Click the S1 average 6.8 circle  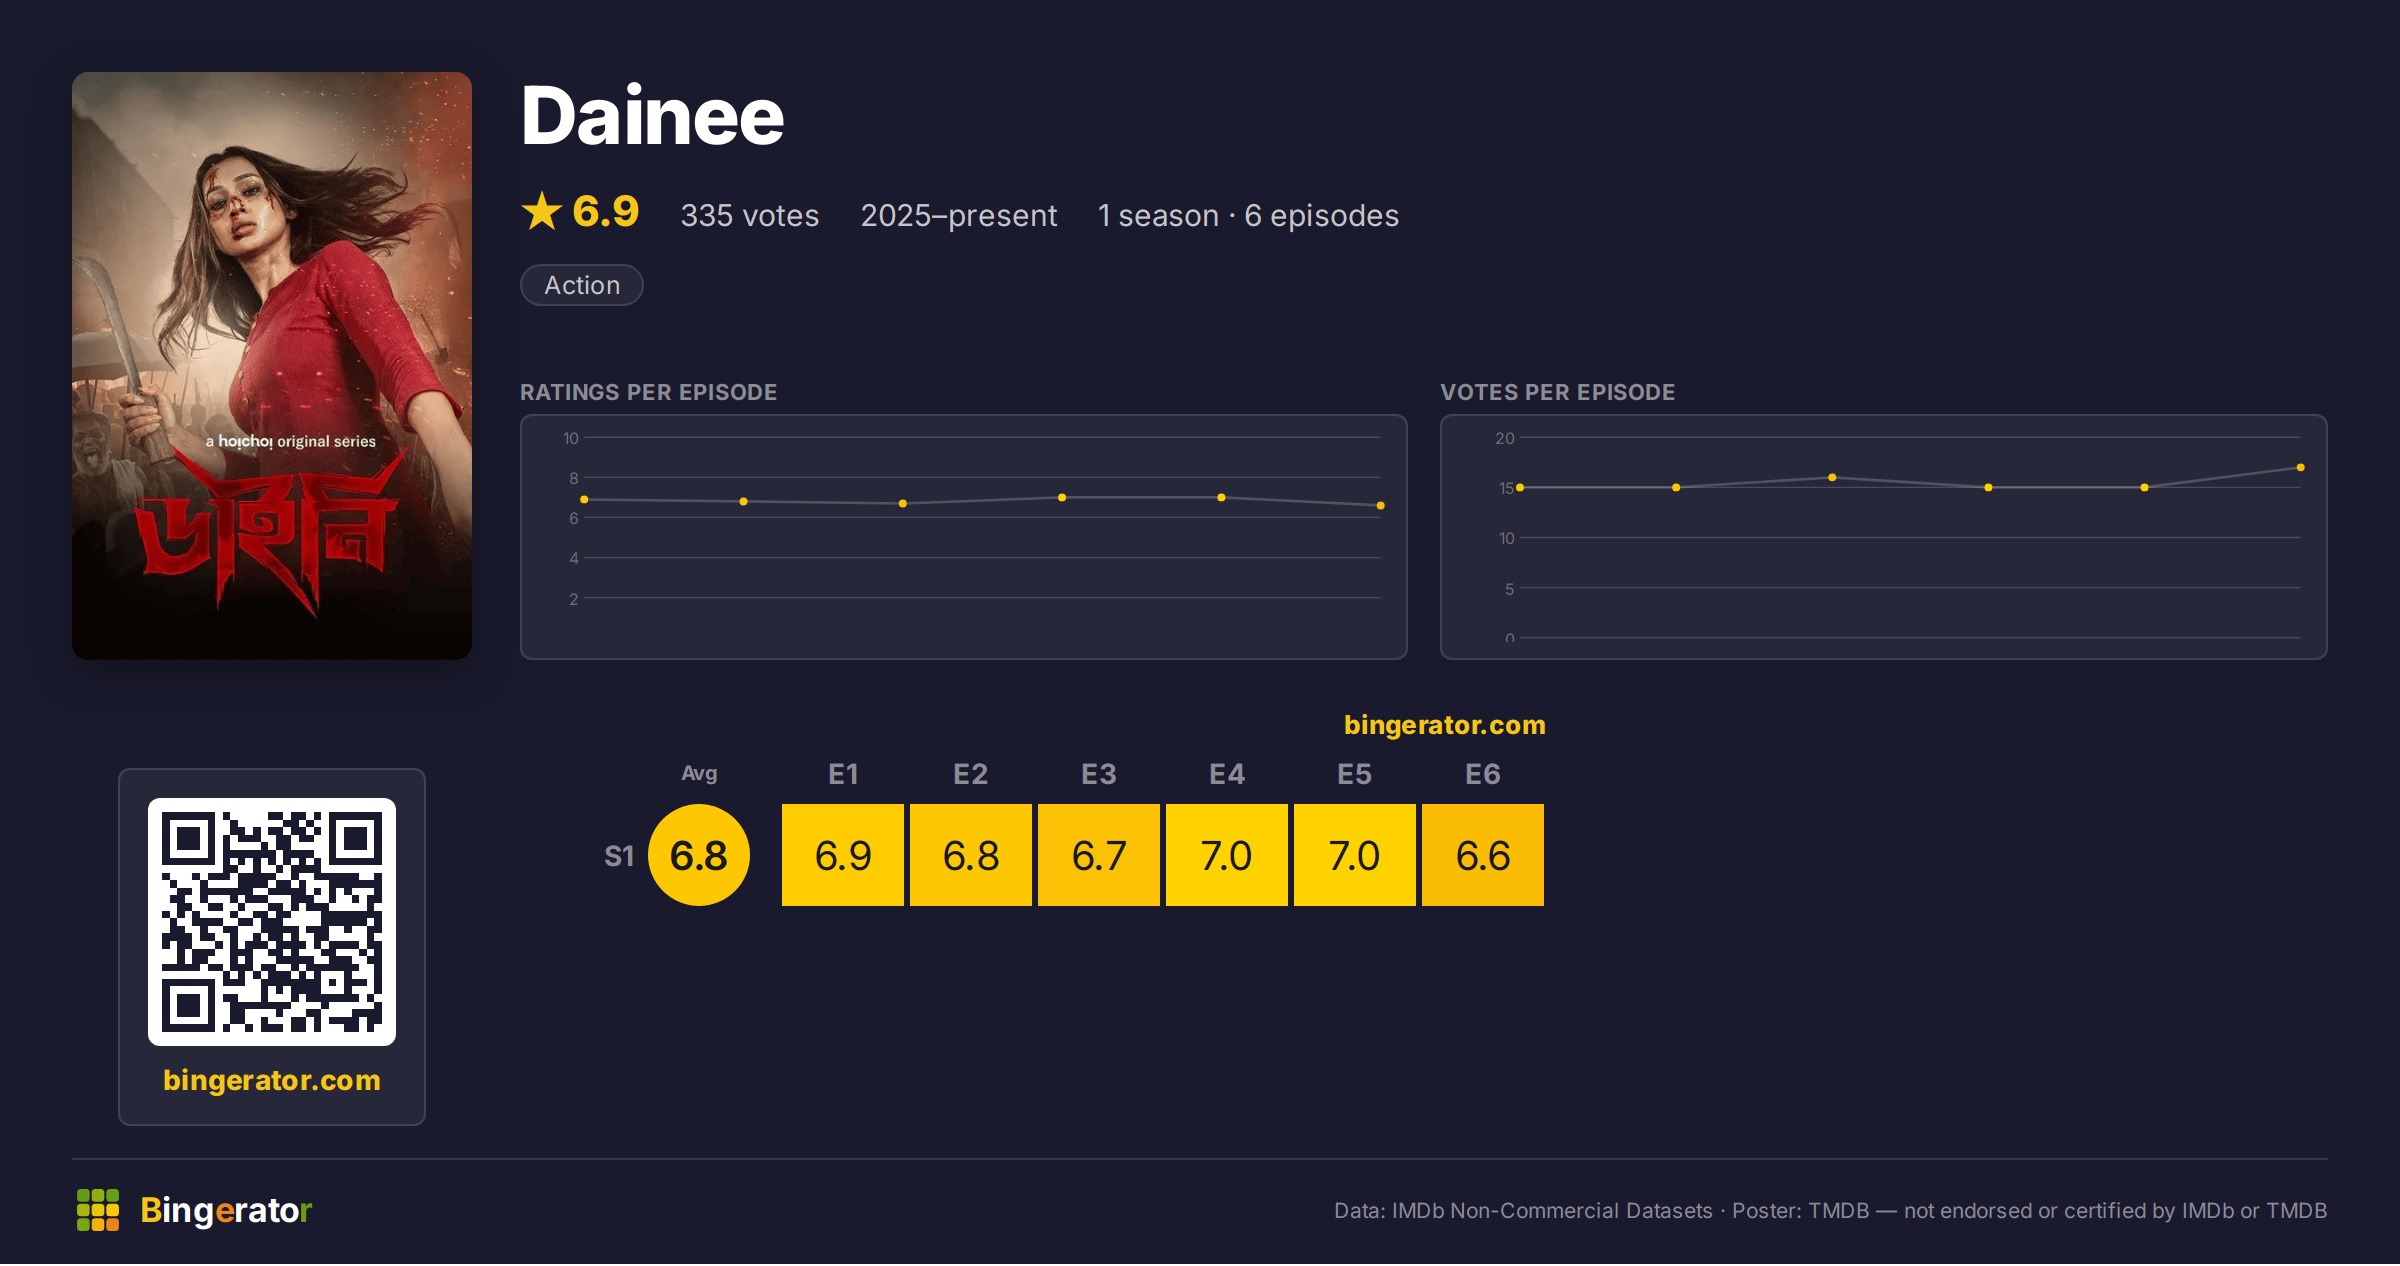coord(699,855)
